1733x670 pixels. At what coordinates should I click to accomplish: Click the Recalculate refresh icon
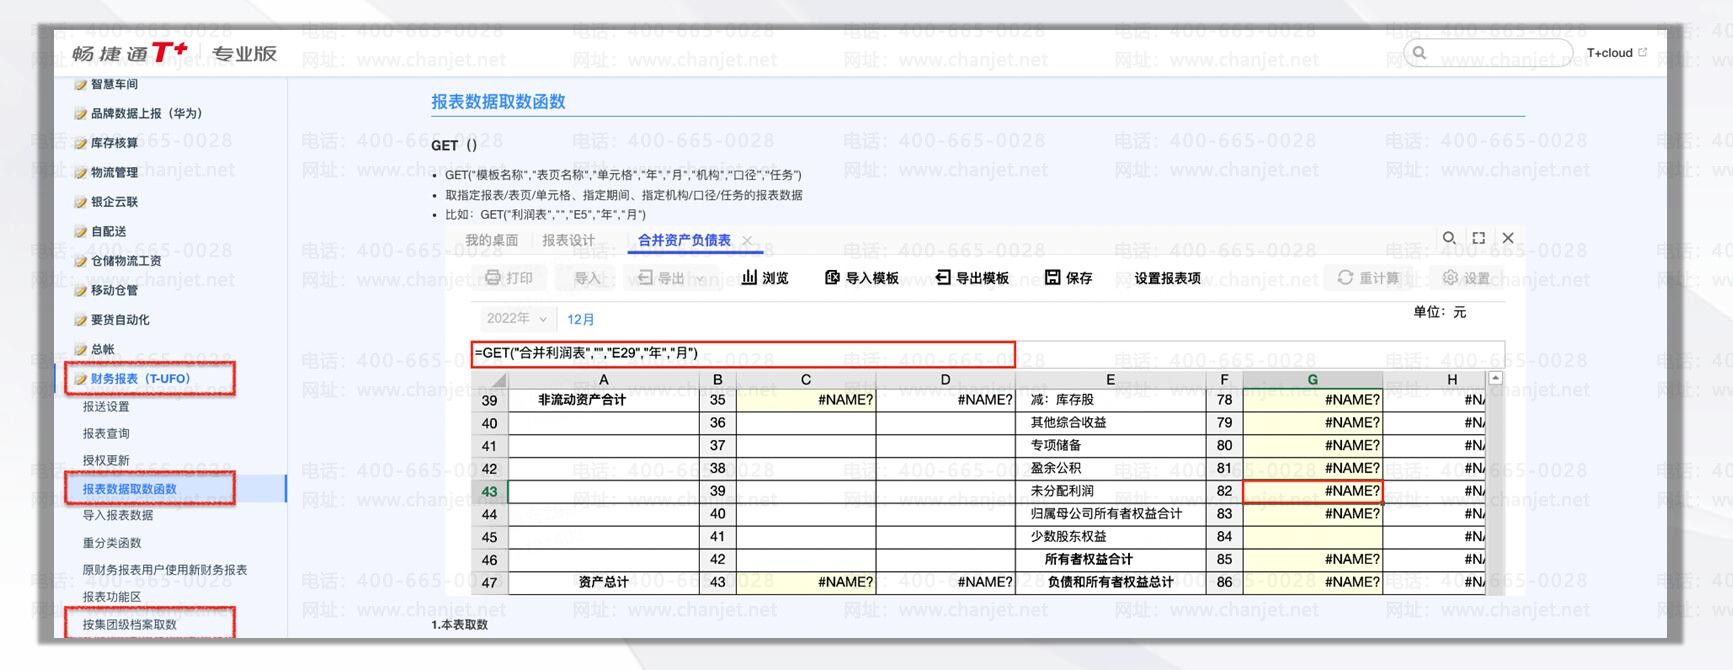coord(1345,278)
